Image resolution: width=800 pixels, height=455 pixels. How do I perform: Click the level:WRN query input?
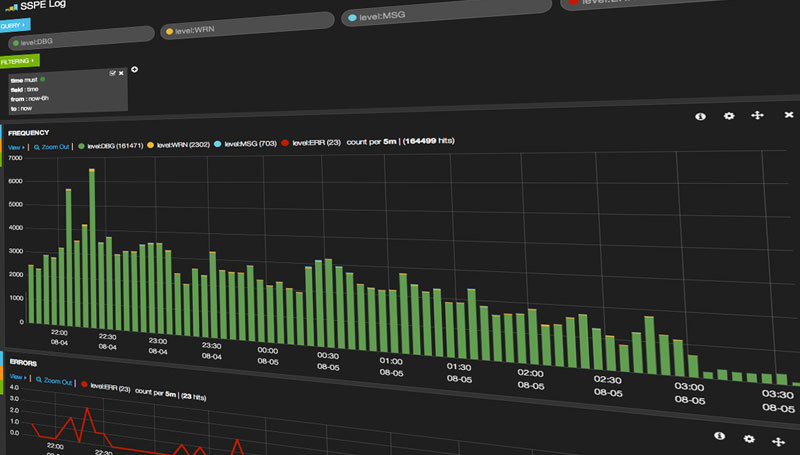[247, 26]
